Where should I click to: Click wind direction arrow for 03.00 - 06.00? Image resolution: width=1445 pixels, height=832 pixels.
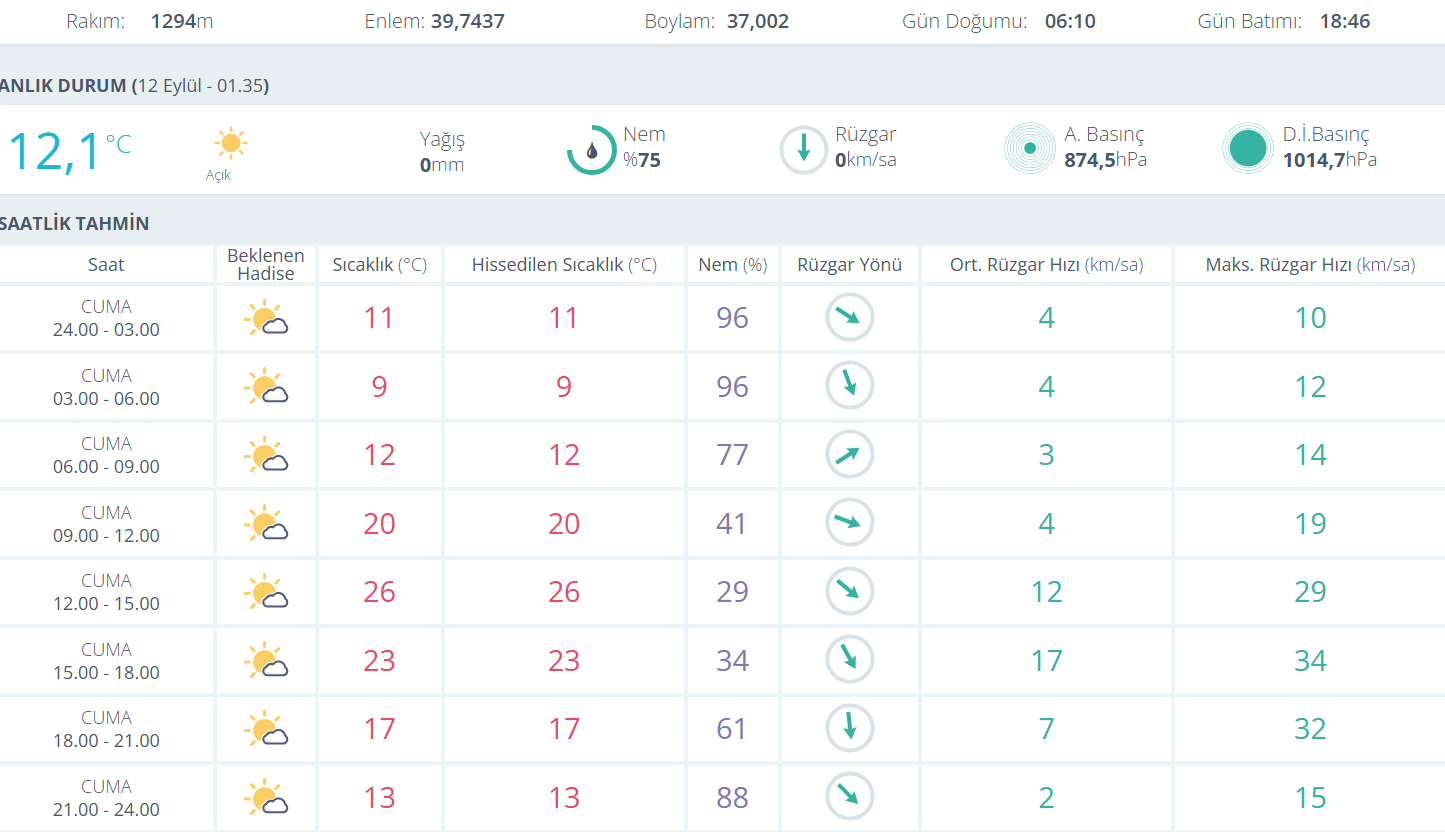[x=849, y=386]
